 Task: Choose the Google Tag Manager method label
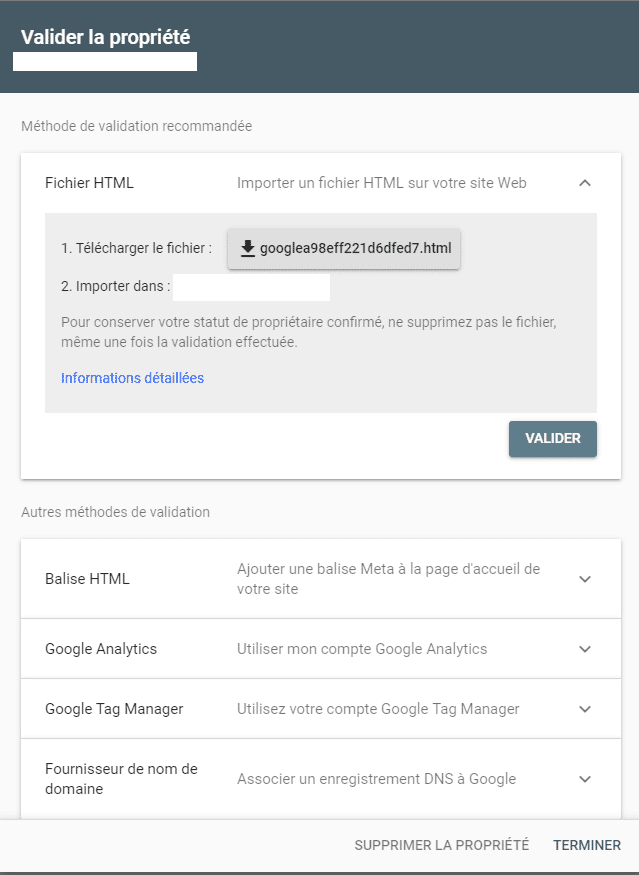[x=114, y=709]
